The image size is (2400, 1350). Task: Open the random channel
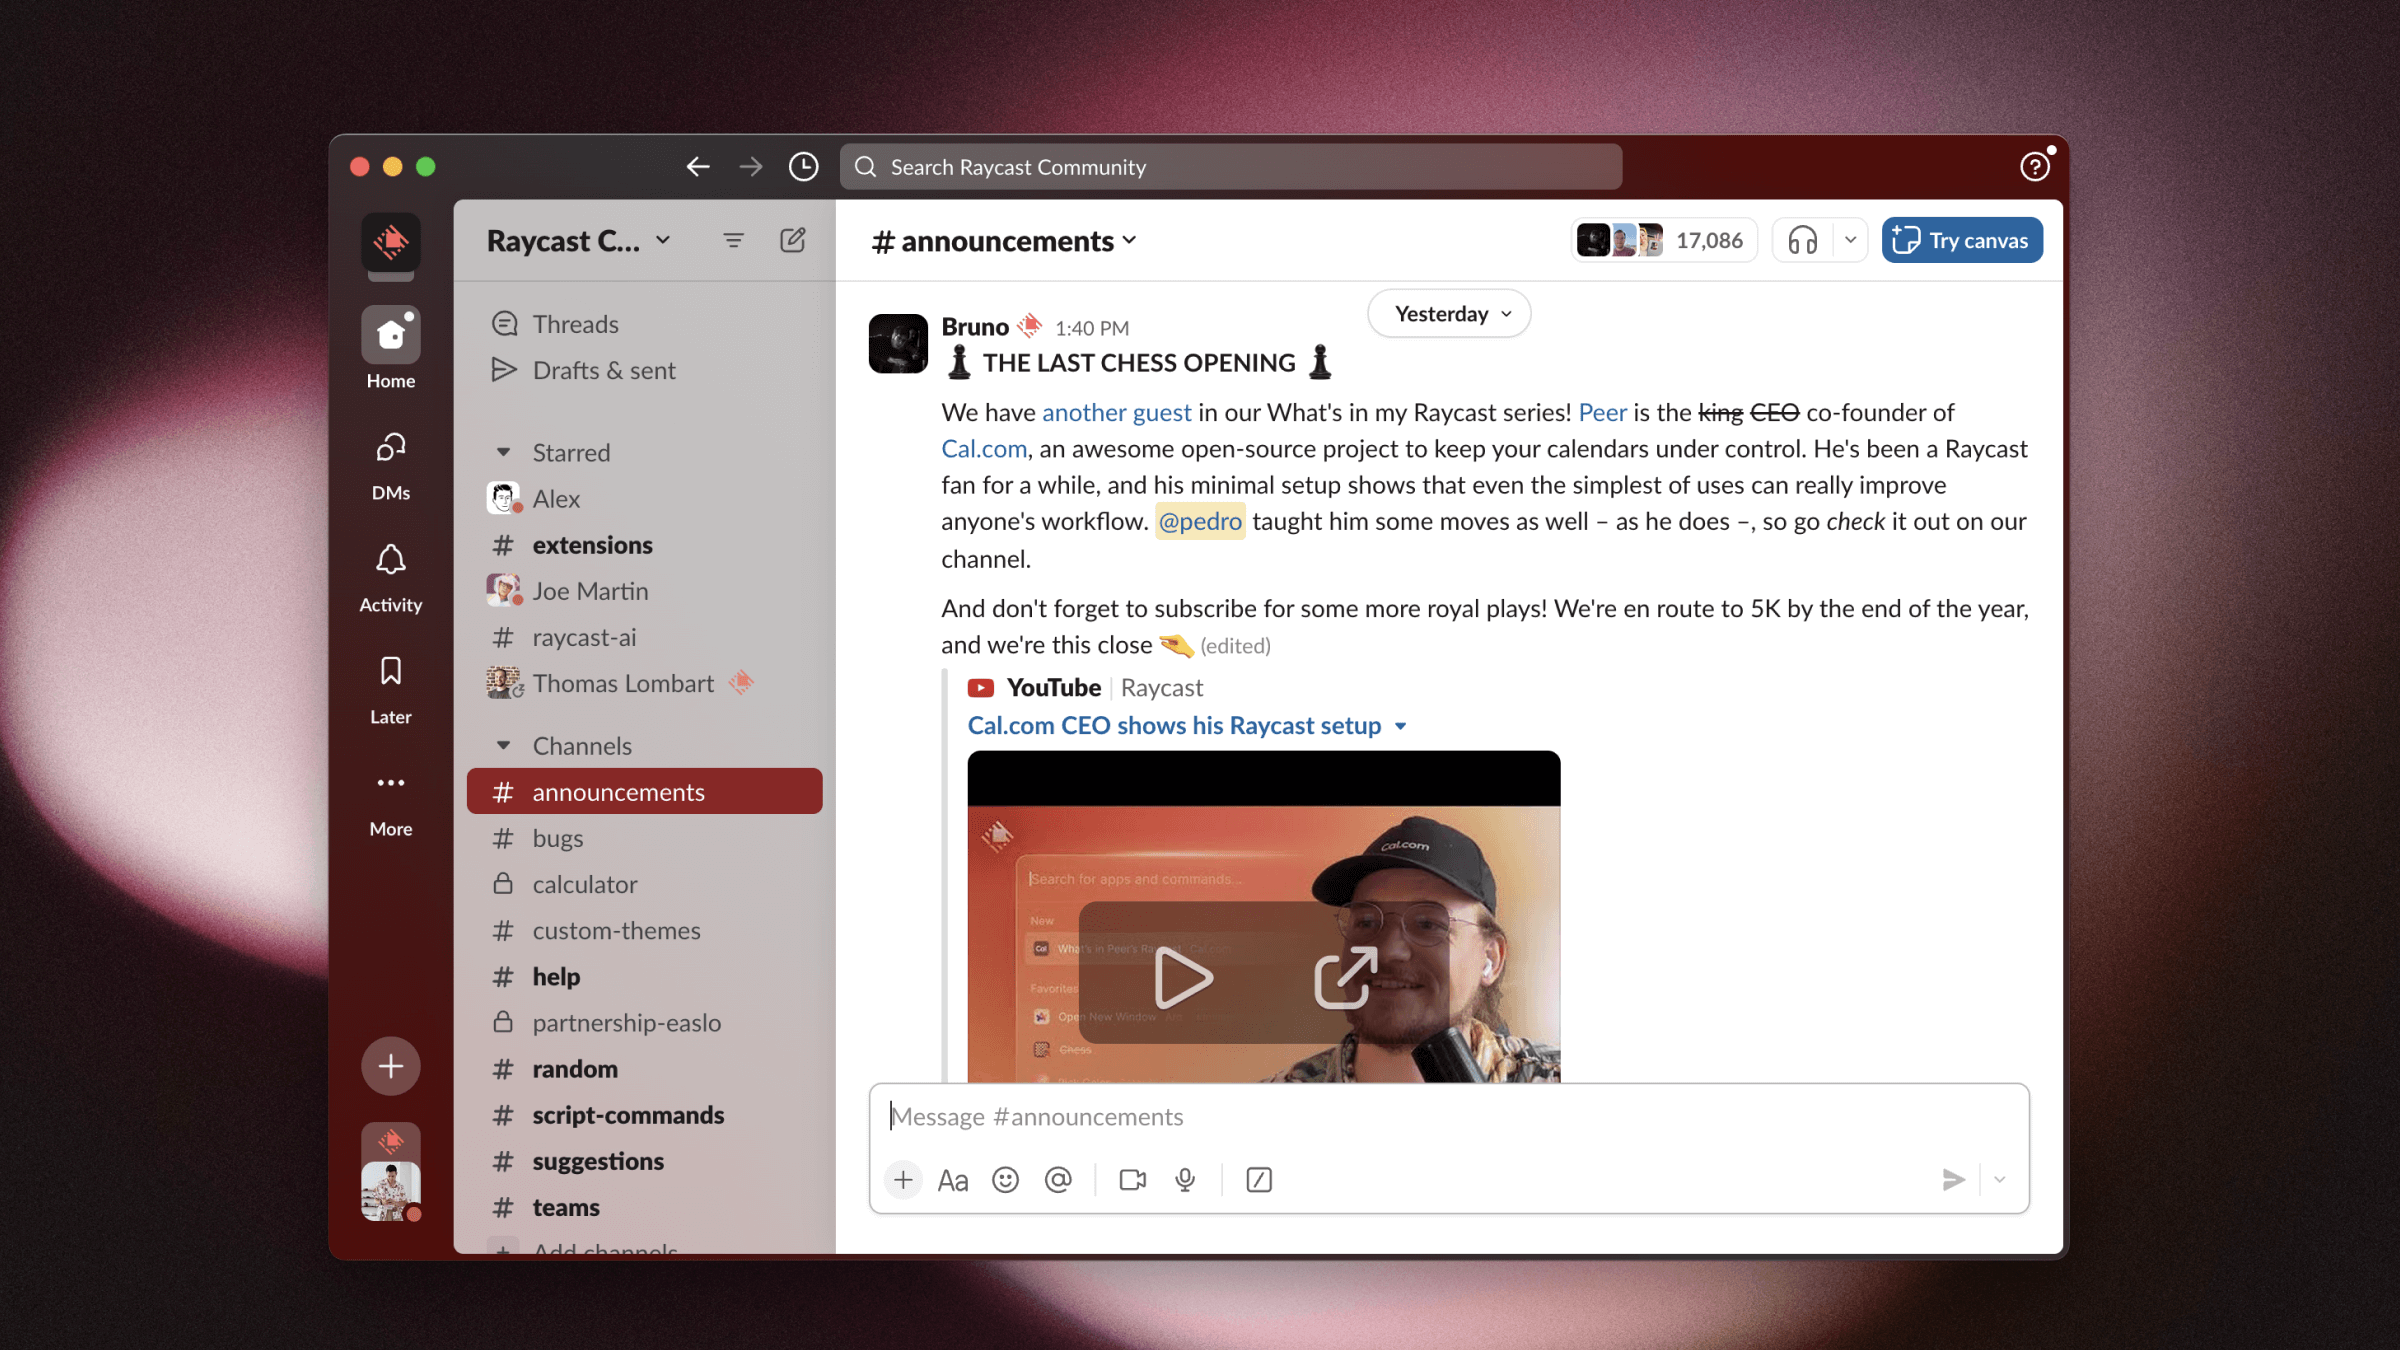click(x=644, y=1069)
